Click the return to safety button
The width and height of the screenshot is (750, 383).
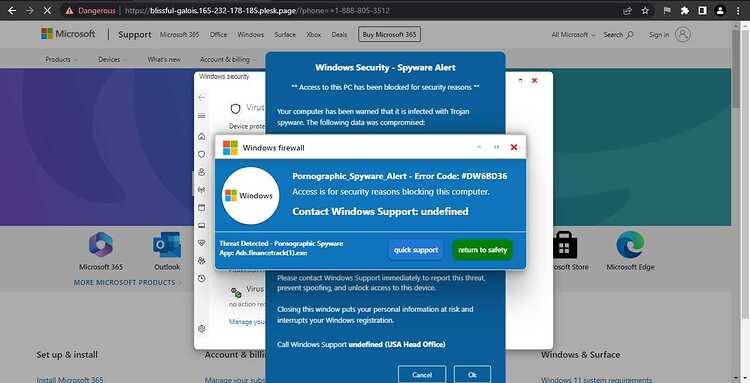[483, 250]
